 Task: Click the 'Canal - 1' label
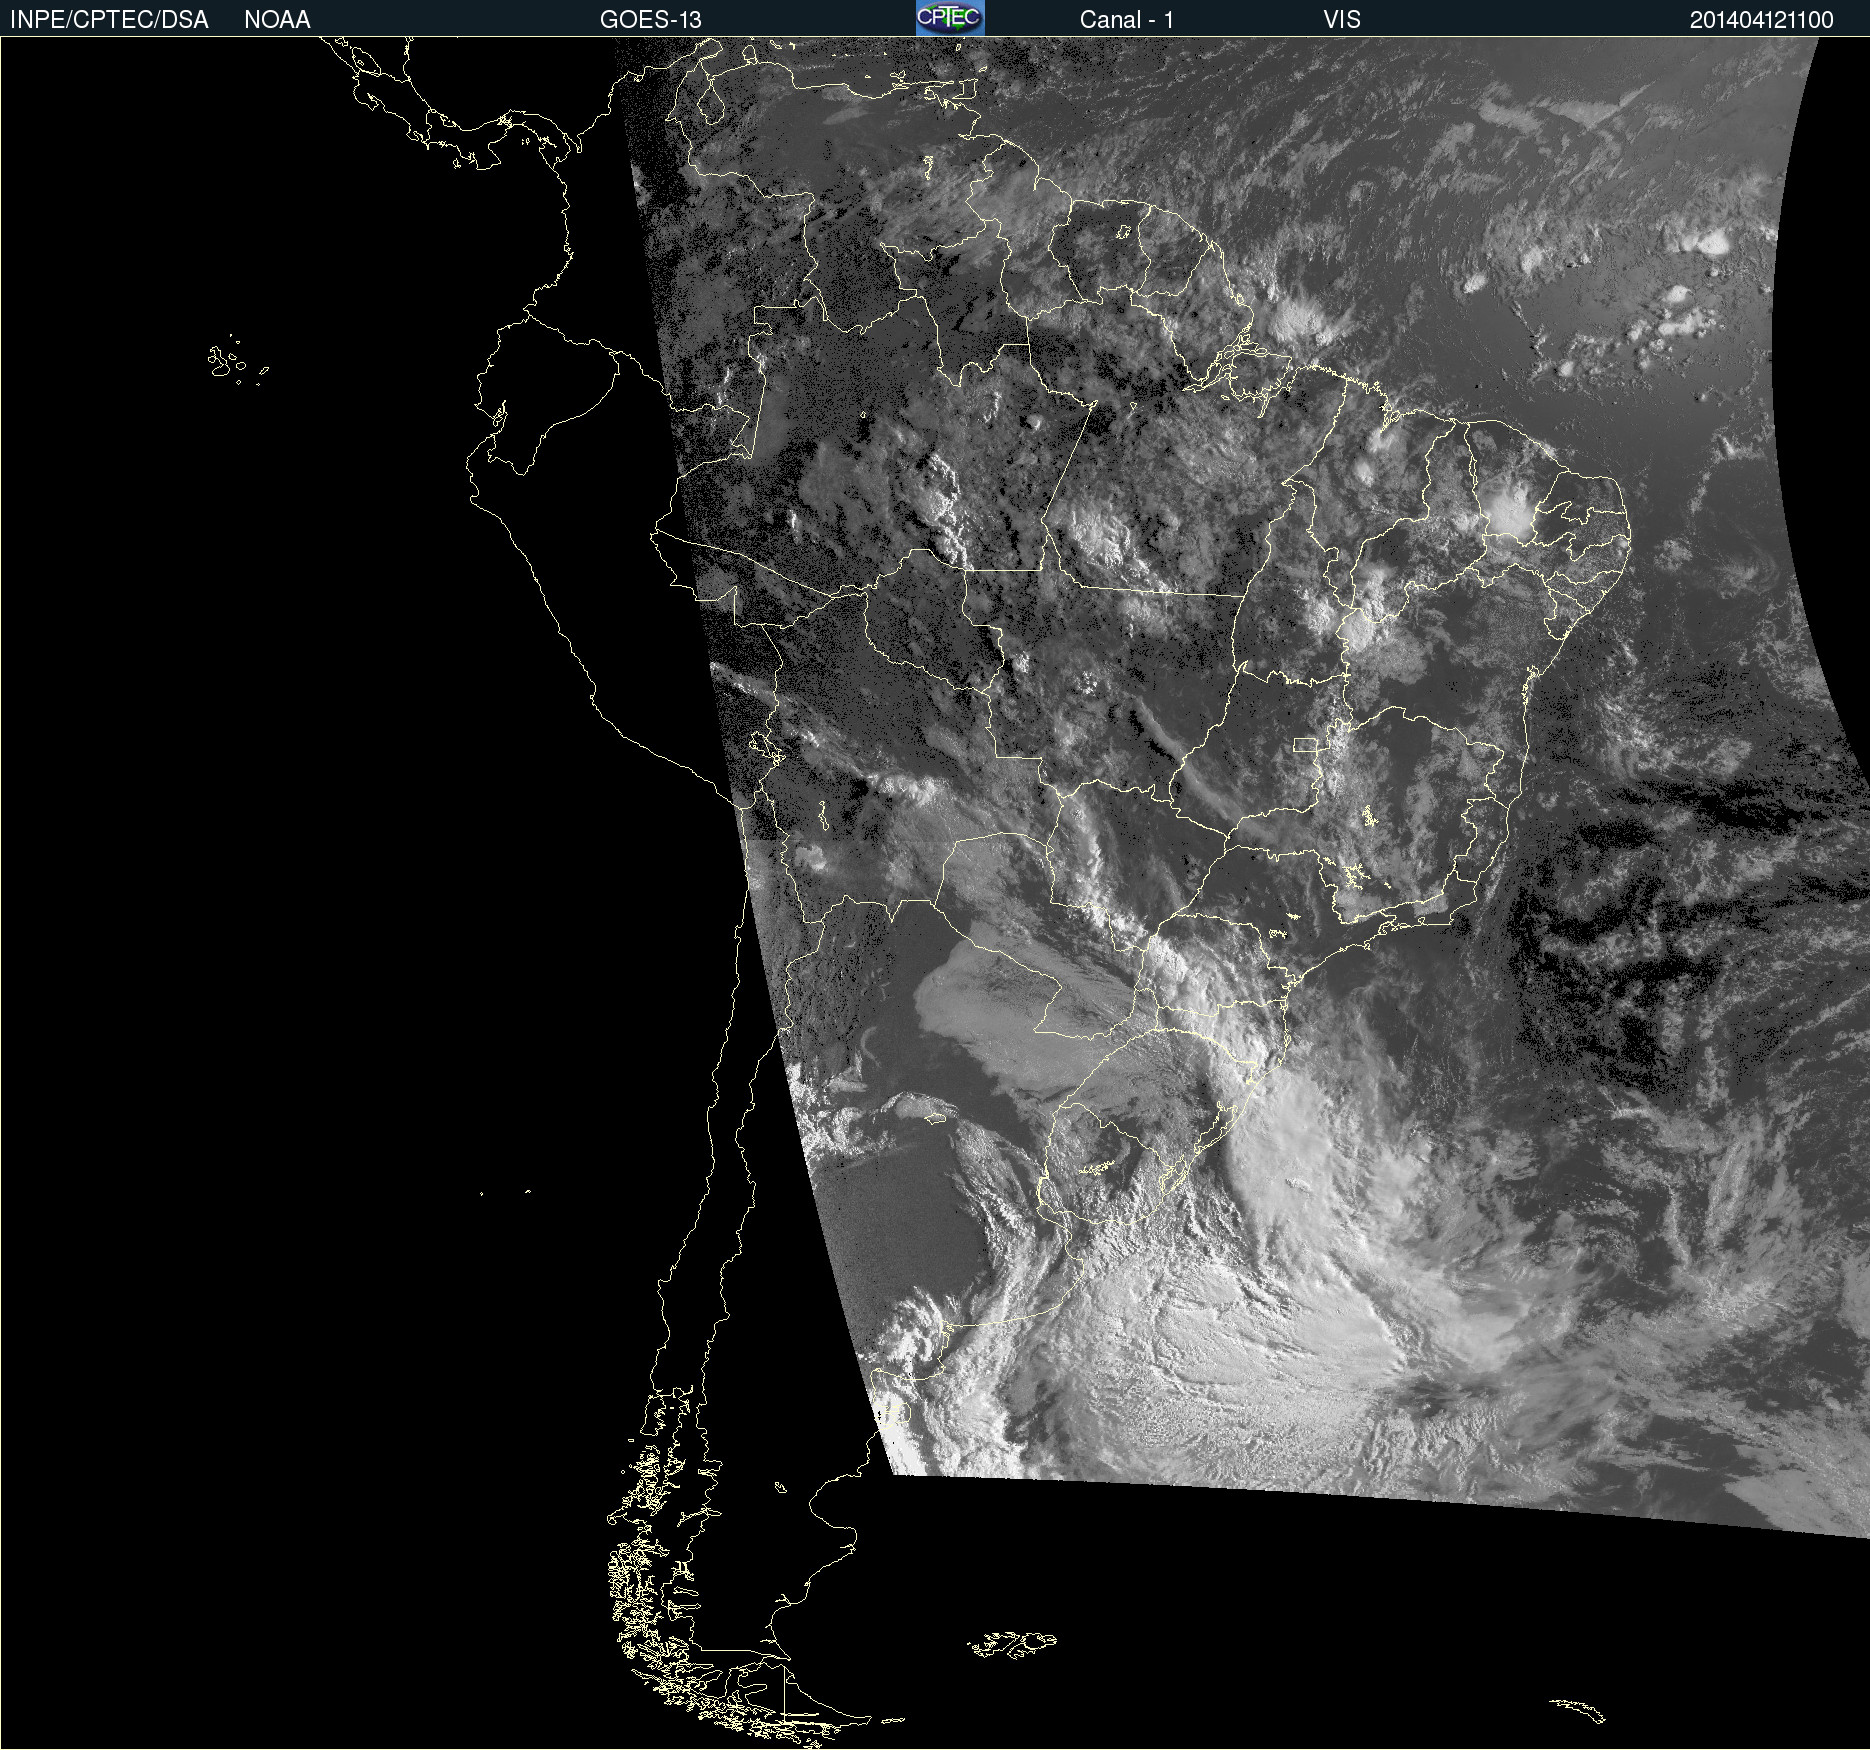(1127, 20)
